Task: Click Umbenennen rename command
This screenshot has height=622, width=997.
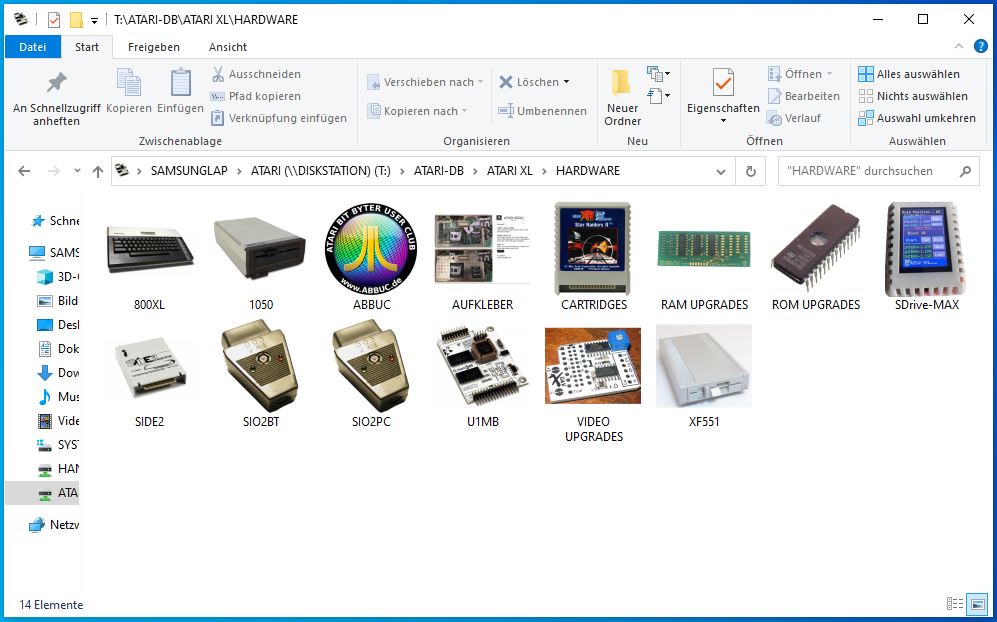Action: pos(542,111)
